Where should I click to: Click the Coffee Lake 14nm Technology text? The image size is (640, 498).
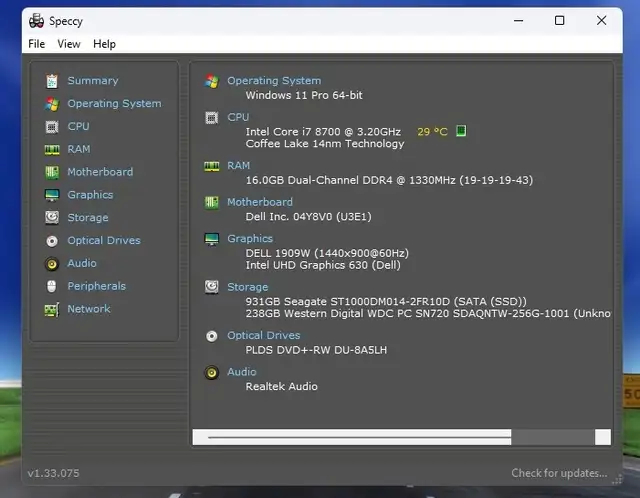[x=325, y=144]
